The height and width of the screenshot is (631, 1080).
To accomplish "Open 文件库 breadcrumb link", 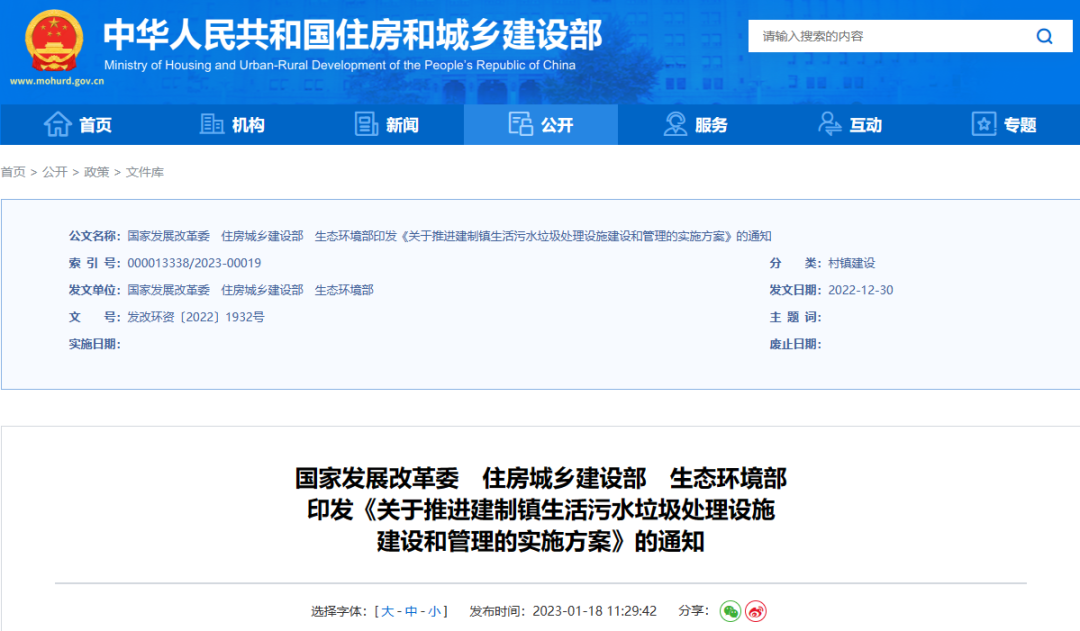I will tap(145, 172).
